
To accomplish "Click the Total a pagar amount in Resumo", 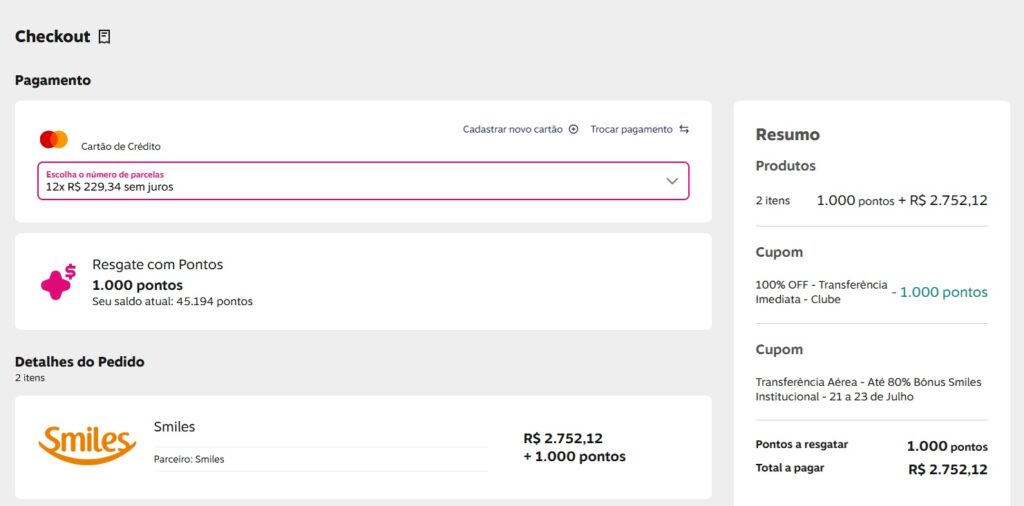I will pos(947,469).
